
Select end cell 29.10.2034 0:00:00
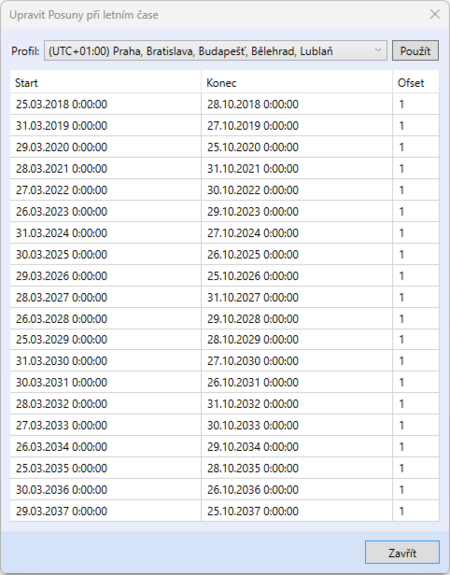(x=297, y=447)
